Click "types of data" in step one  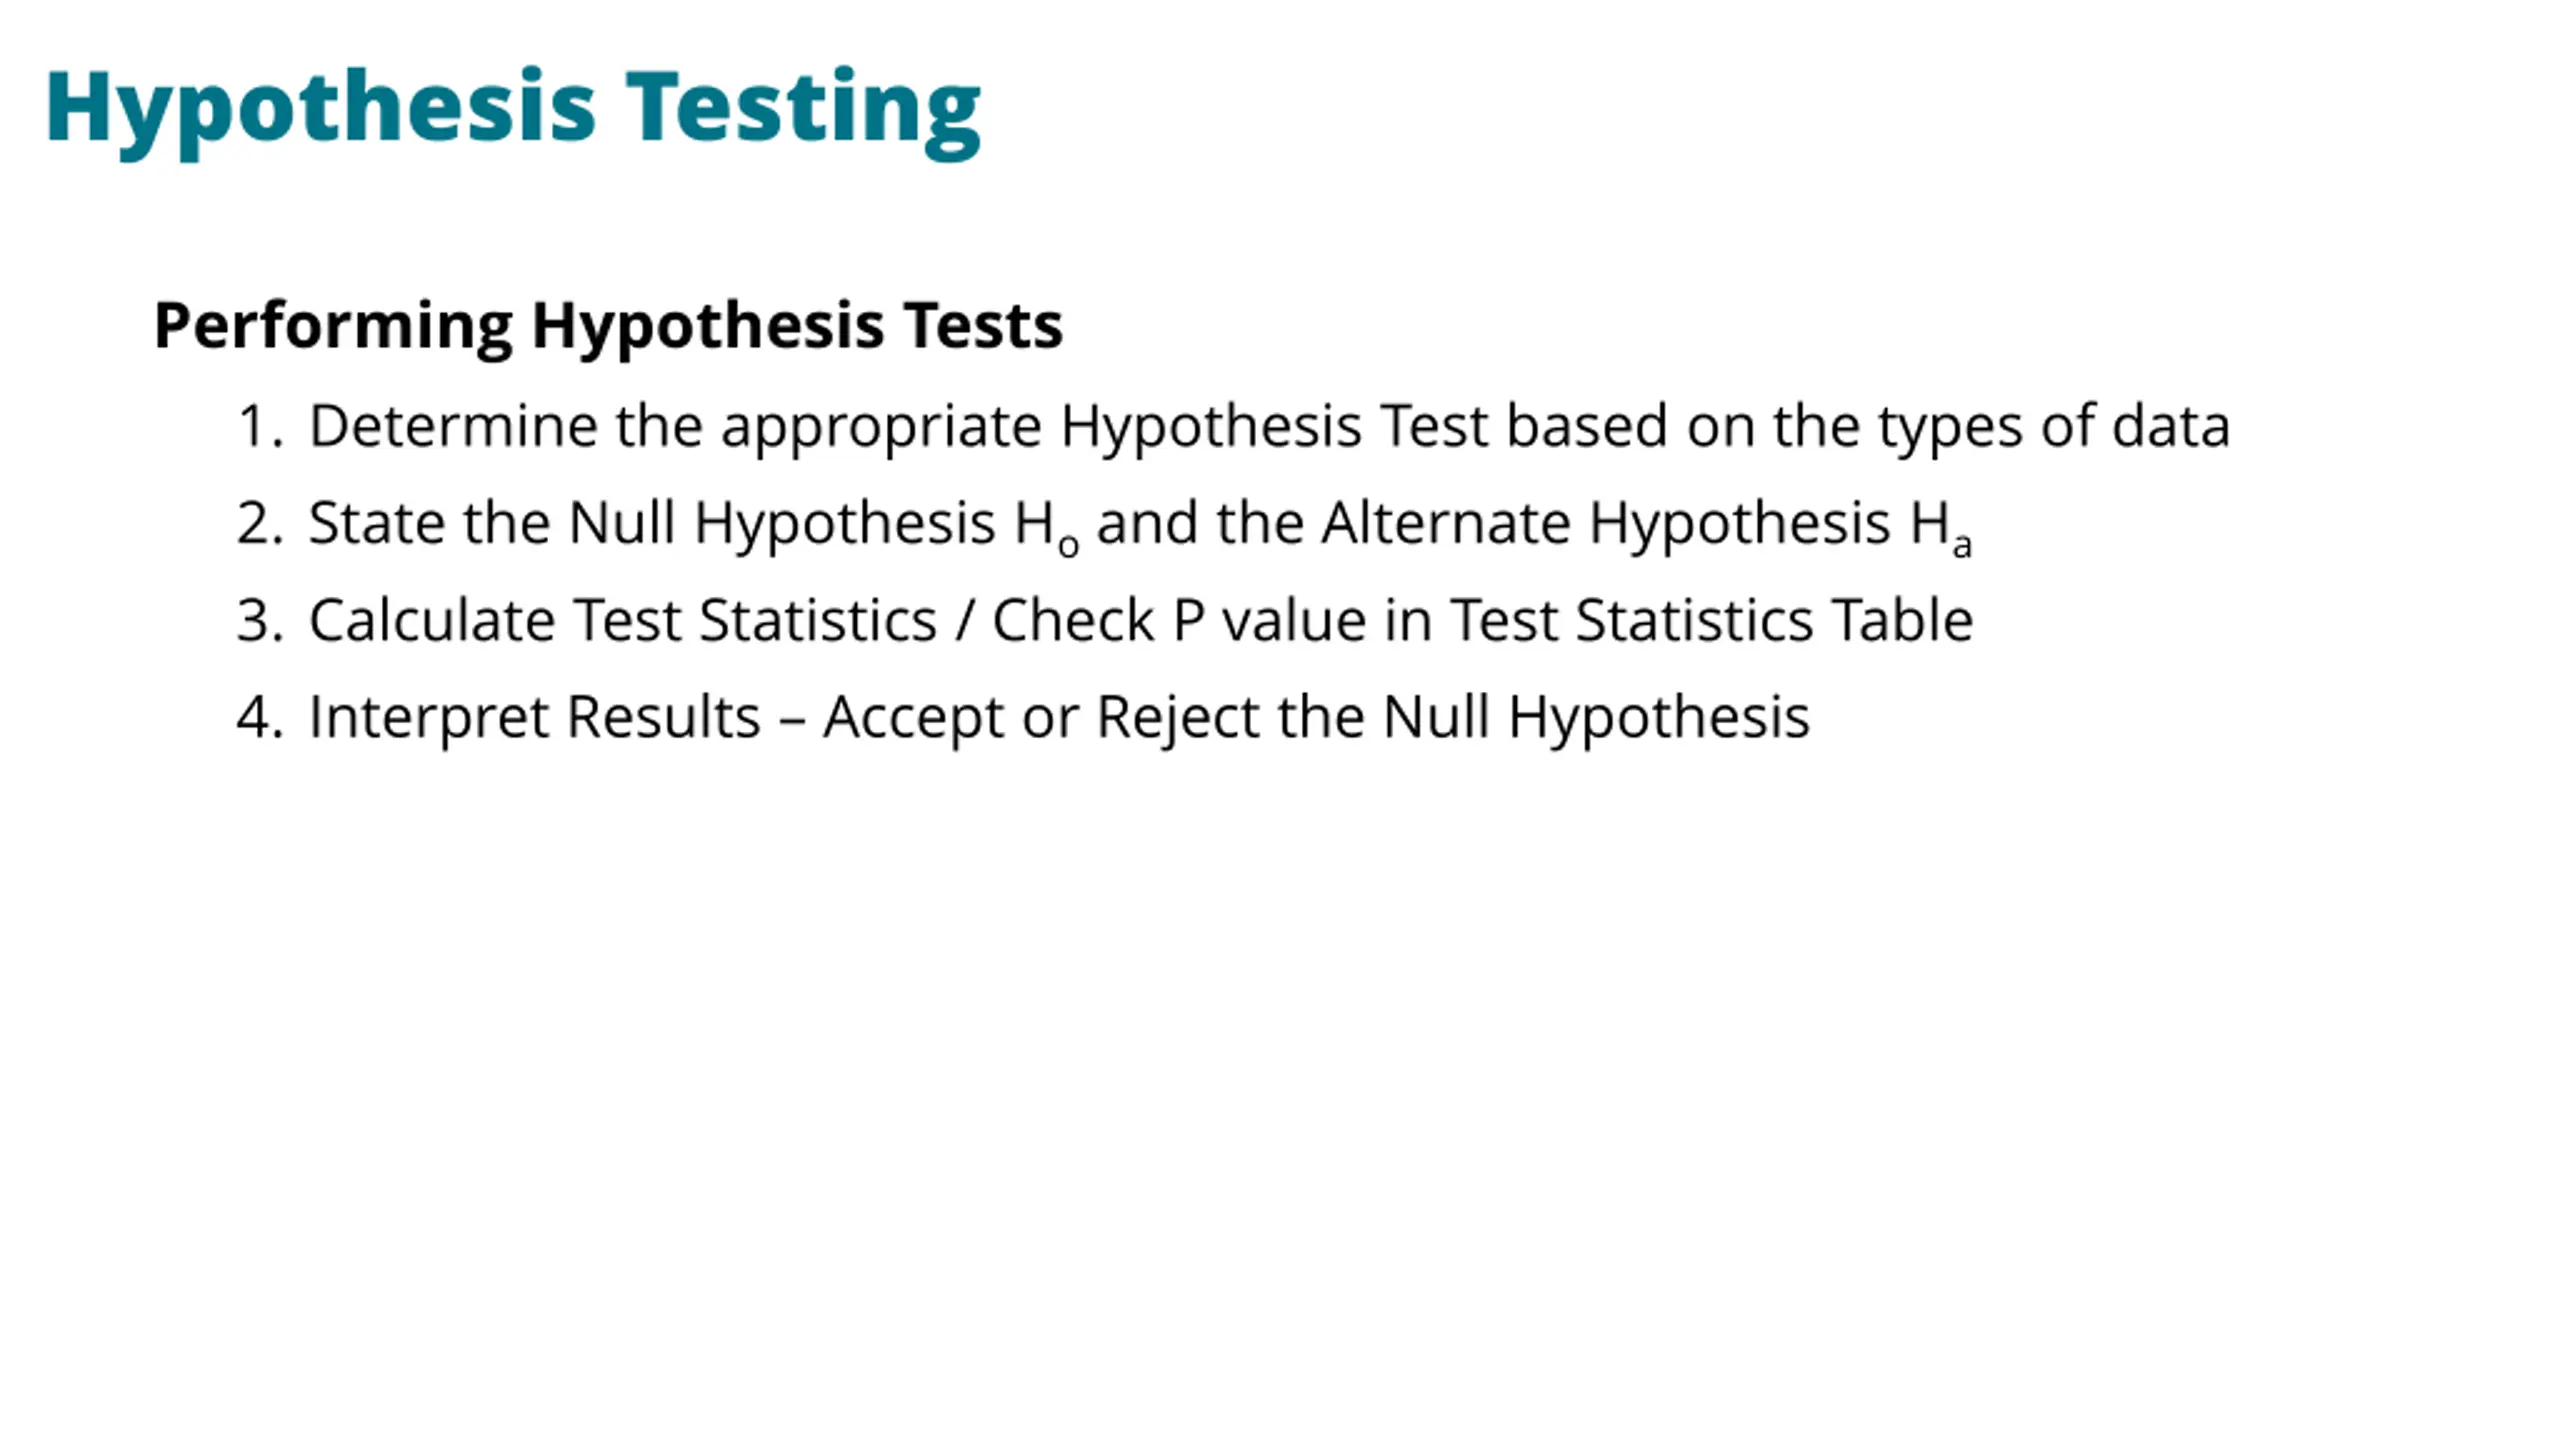coord(2053,426)
